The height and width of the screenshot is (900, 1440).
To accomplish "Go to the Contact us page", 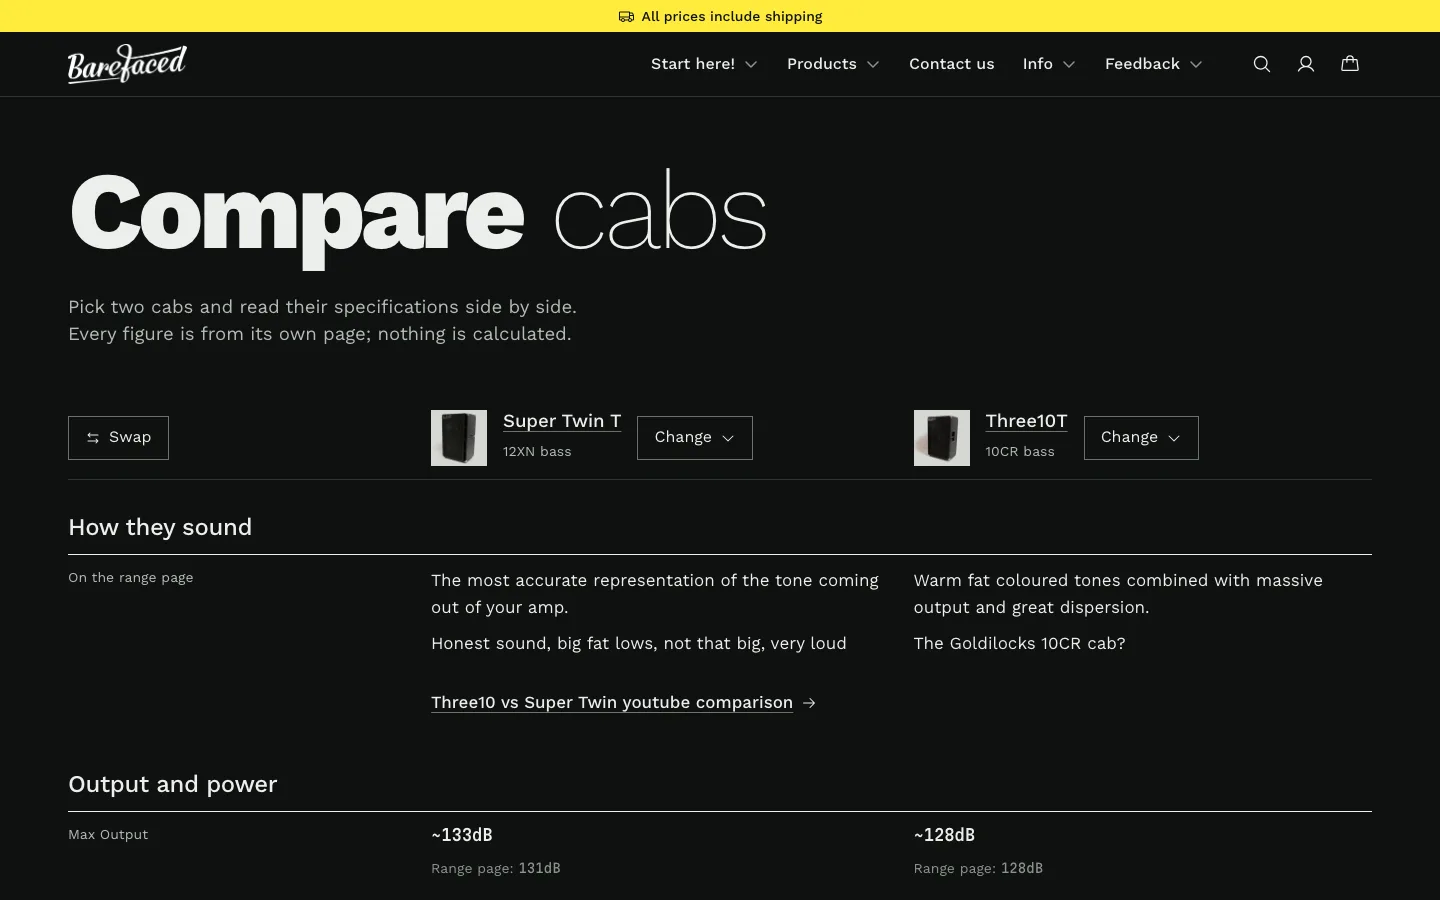I will (952, 64).
